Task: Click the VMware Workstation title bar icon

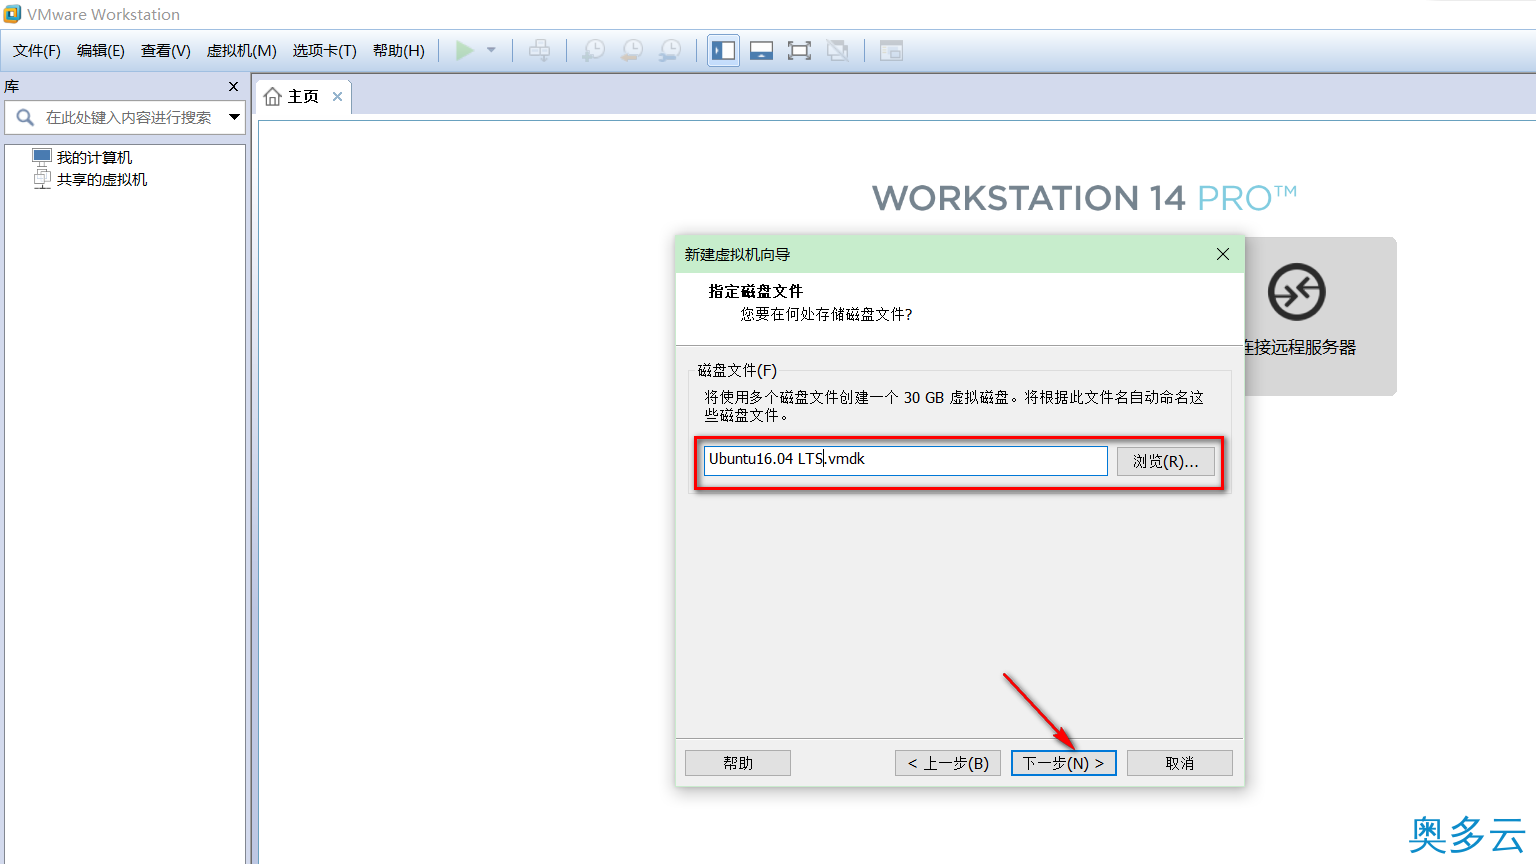Action: point(12,14)
